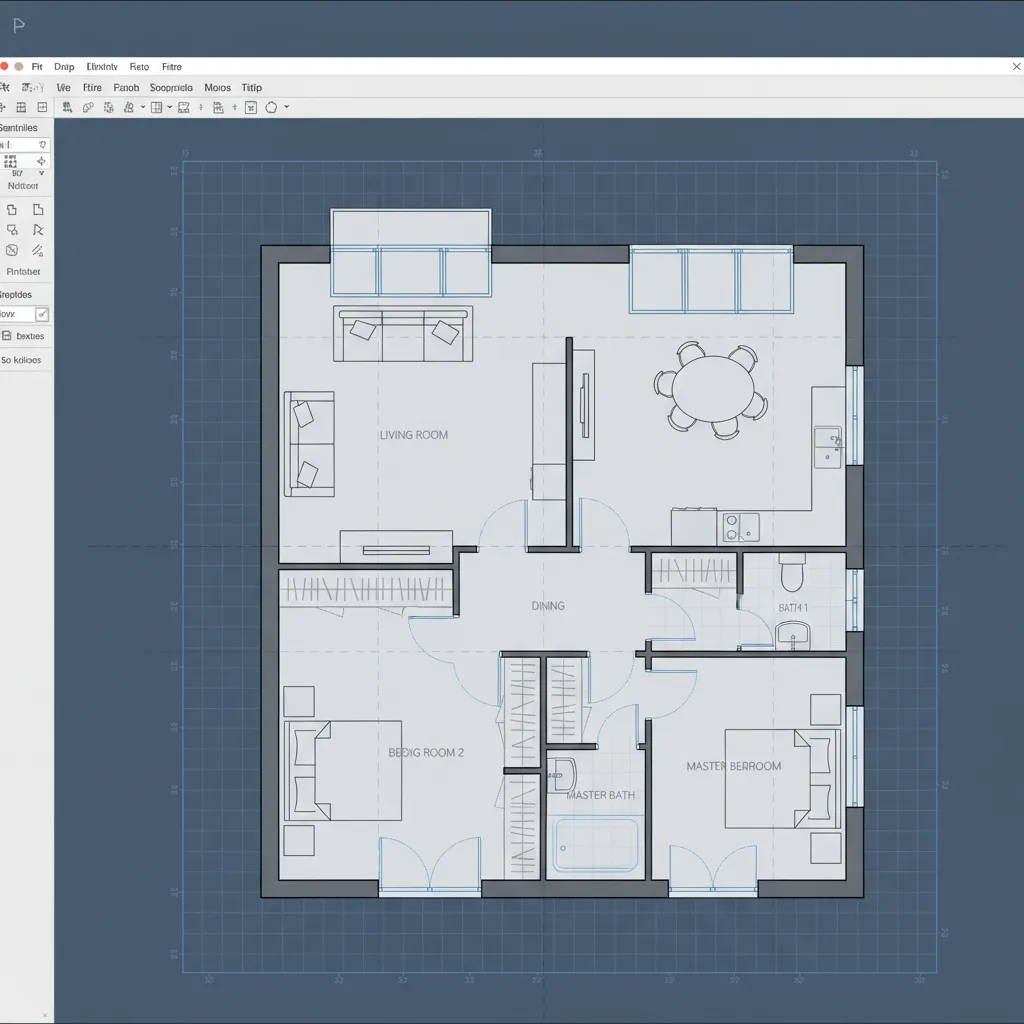The width and height of the screenshot is (1024, 1024).
Task: Click the "bextres" button
Action: click(x=30, y=336)
